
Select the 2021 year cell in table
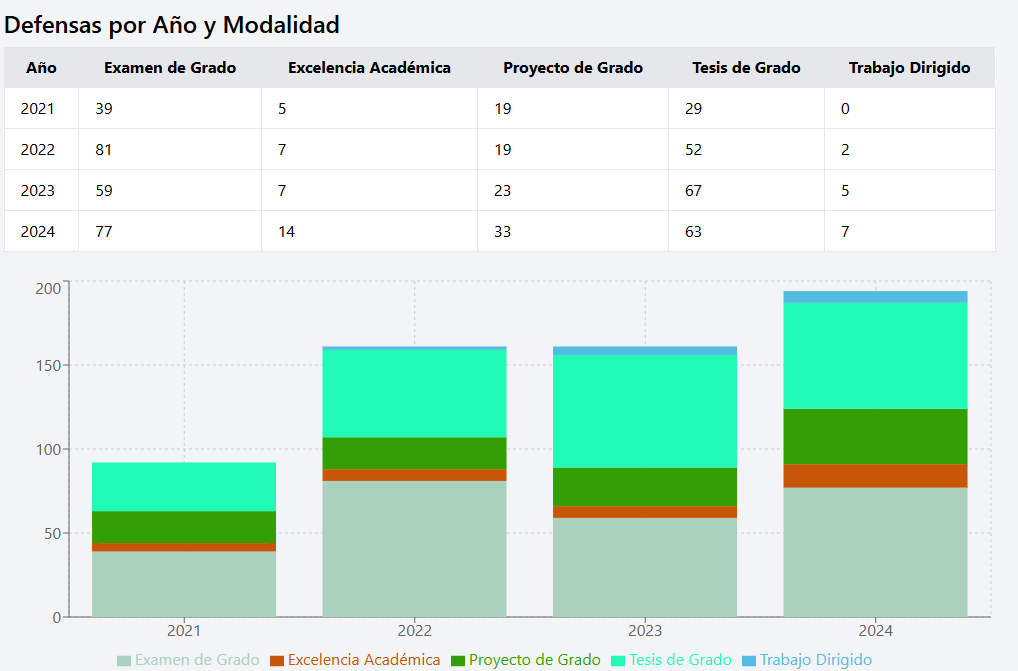42,108
